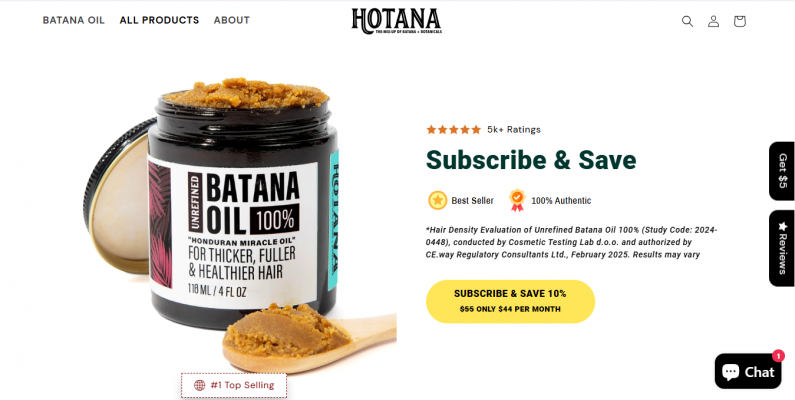Click the Subscribe & Save heading
The width and height of the screenshot is (795, 400).
click(x=531, y=160)
